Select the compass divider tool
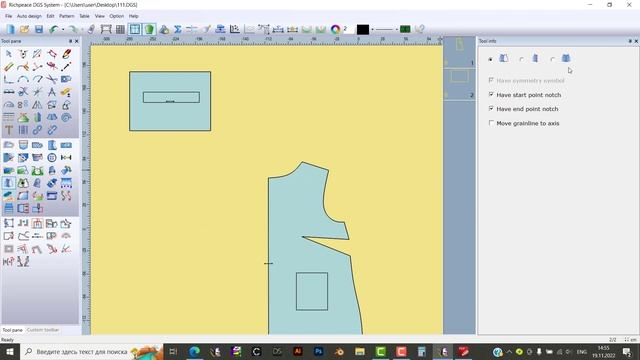The height and width of the screenshot is (360, 640). tap(51, 92)
